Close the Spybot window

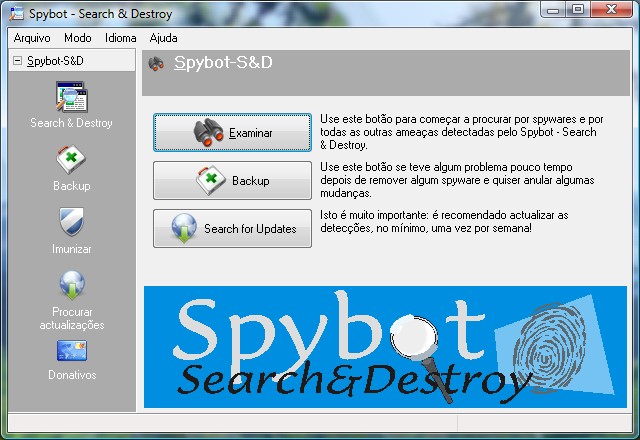point(611,10)
